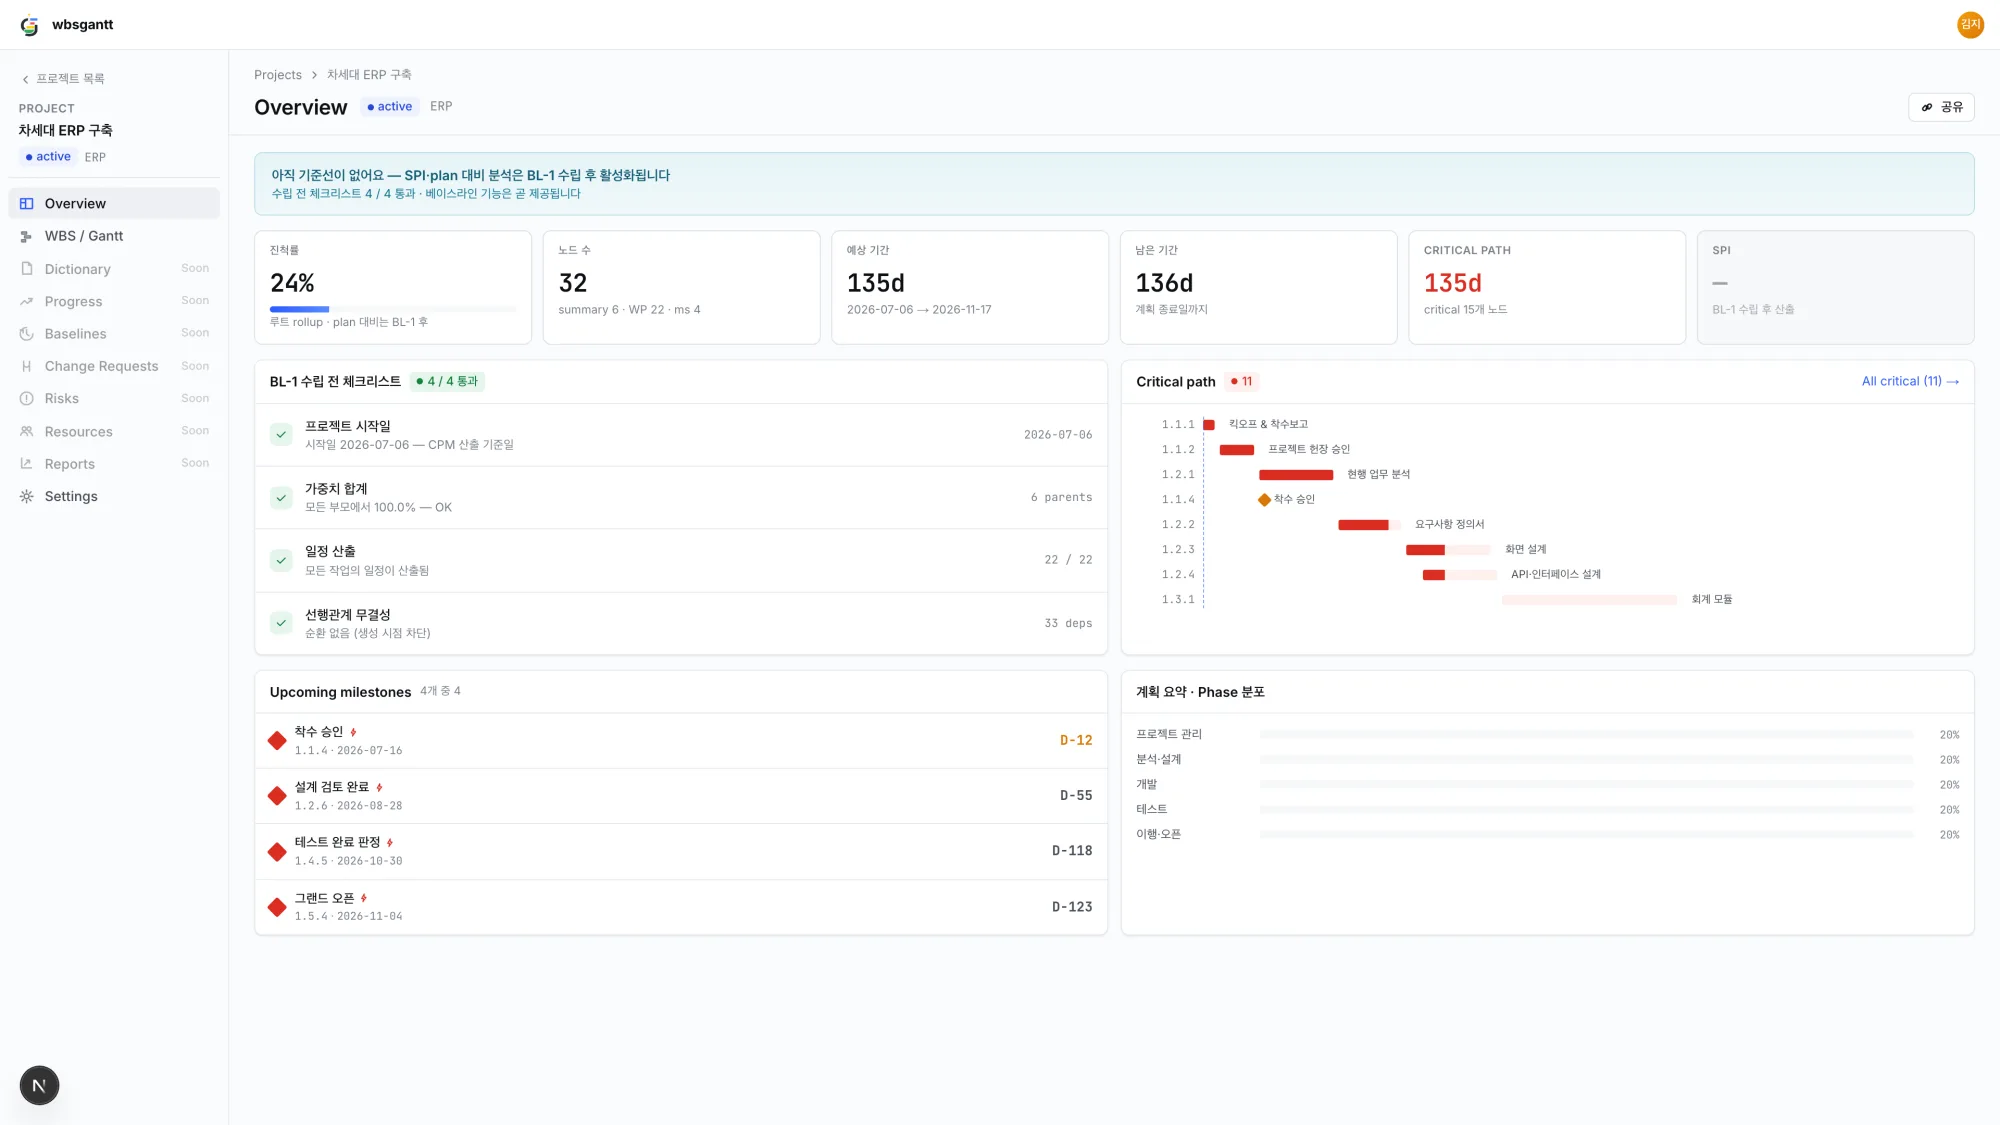
Task: Click the SPI card
Action: (1835, 288)
